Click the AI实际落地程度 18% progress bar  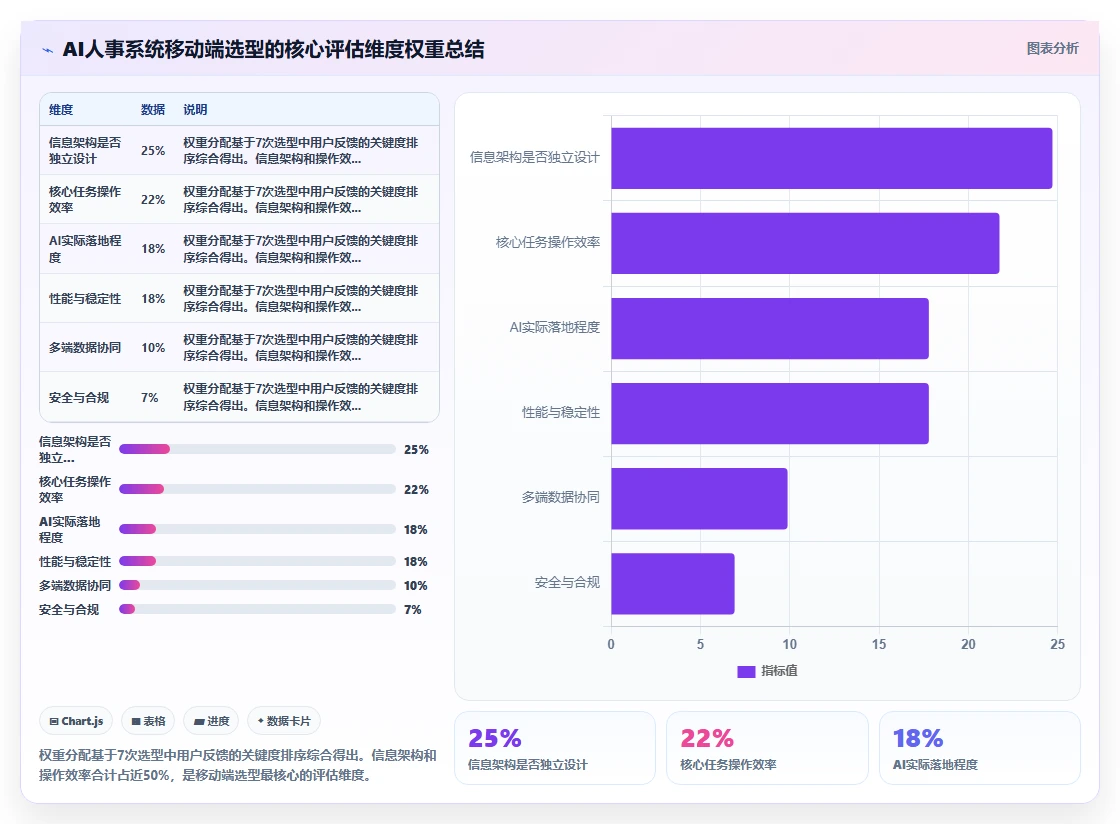tap(257, 529)
